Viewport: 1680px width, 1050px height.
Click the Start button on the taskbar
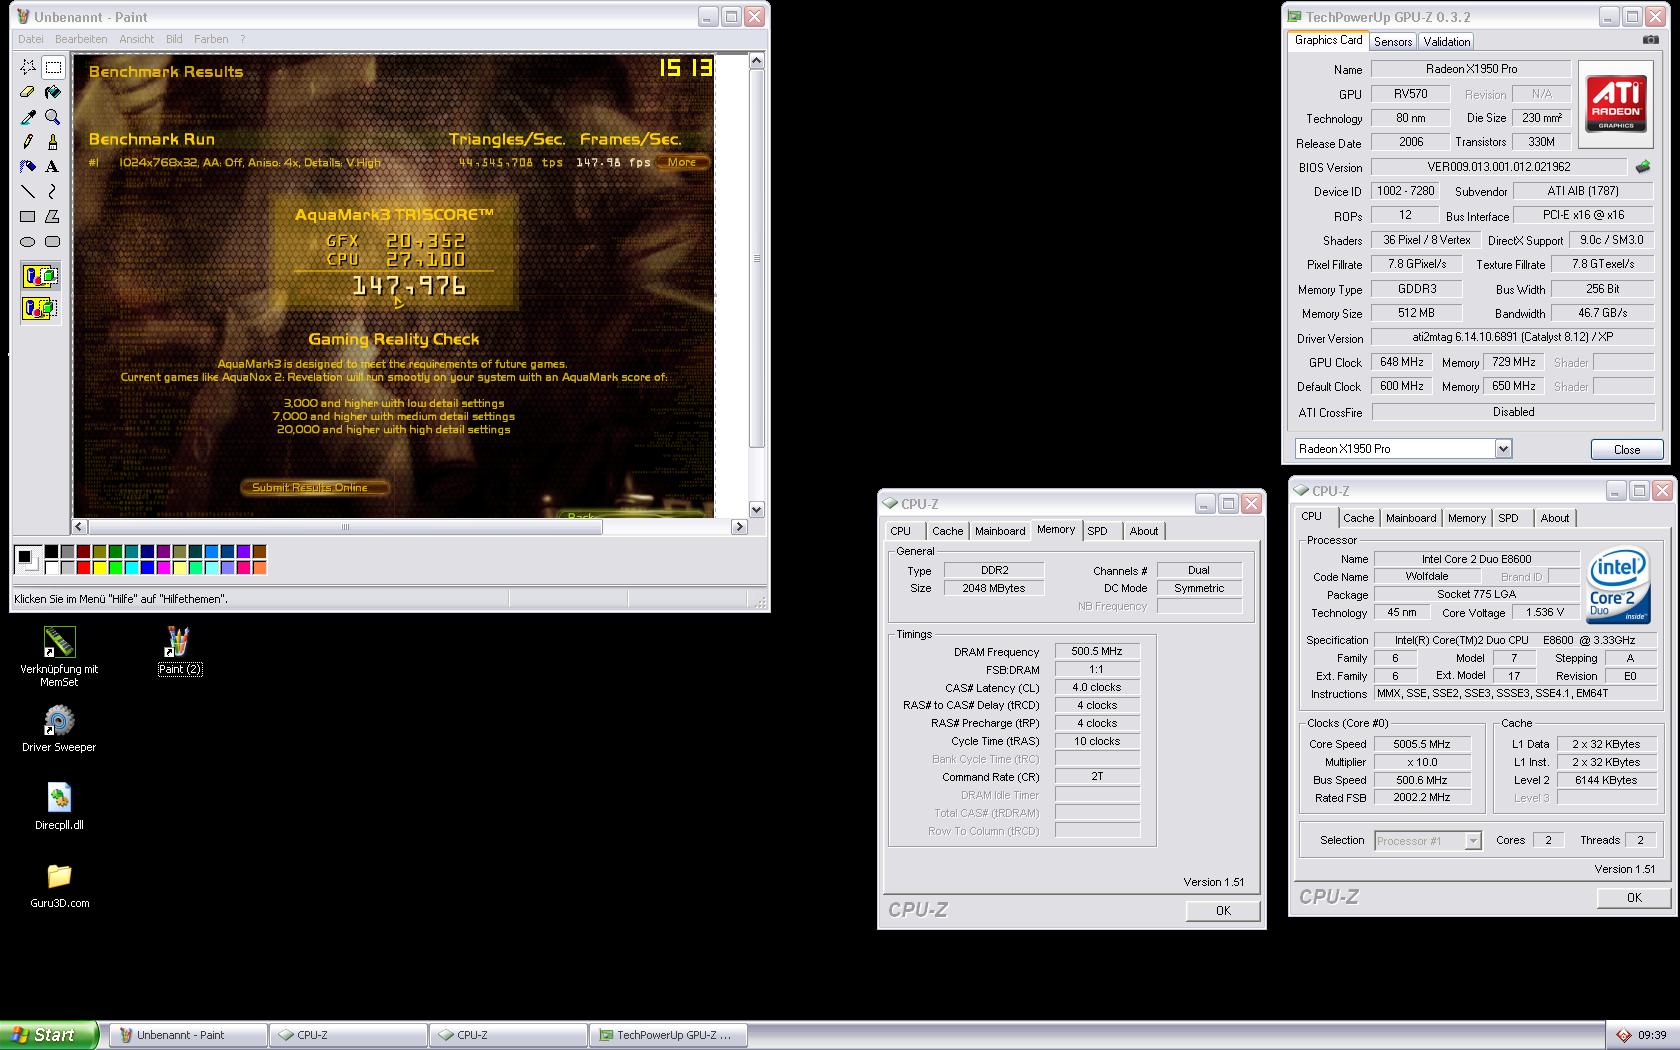pos(49,1035)
